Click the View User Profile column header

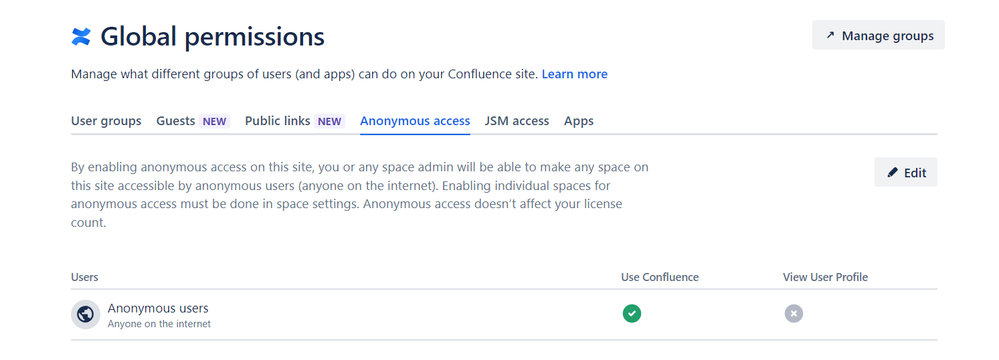click(825, 277)
